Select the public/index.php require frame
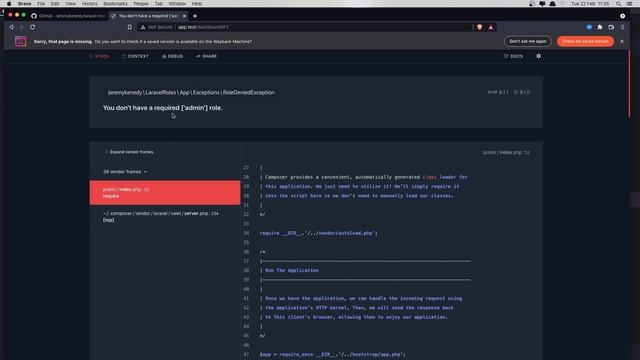Viewport: 640px width, 360px height. point(165,193)
